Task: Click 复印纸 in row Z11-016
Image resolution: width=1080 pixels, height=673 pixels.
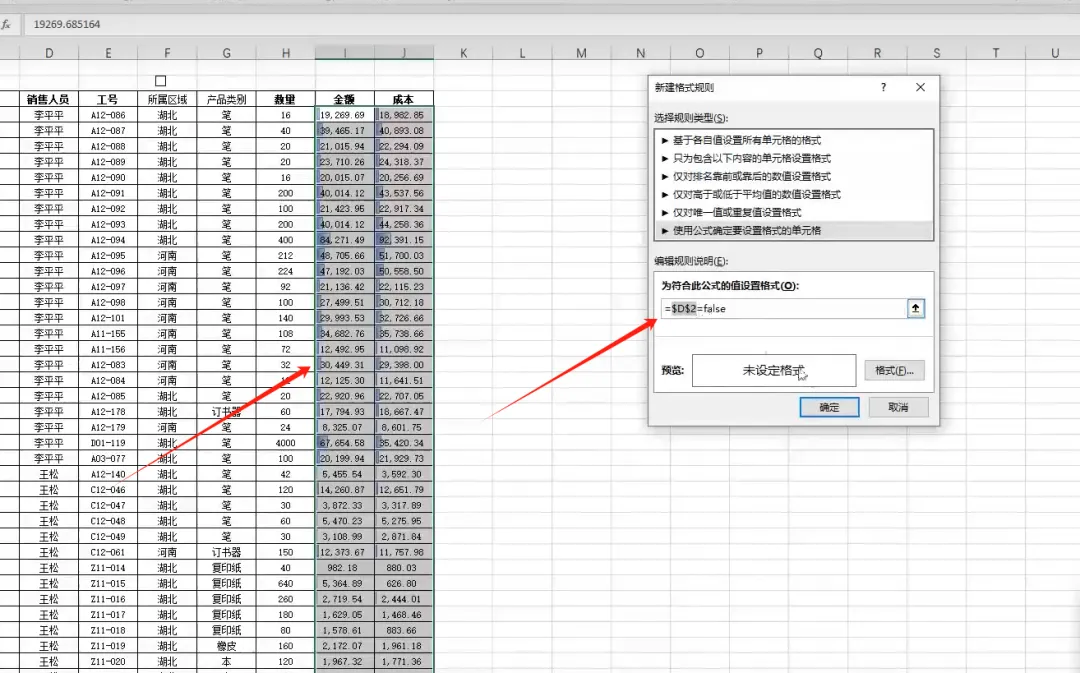Action: [227, 599]
